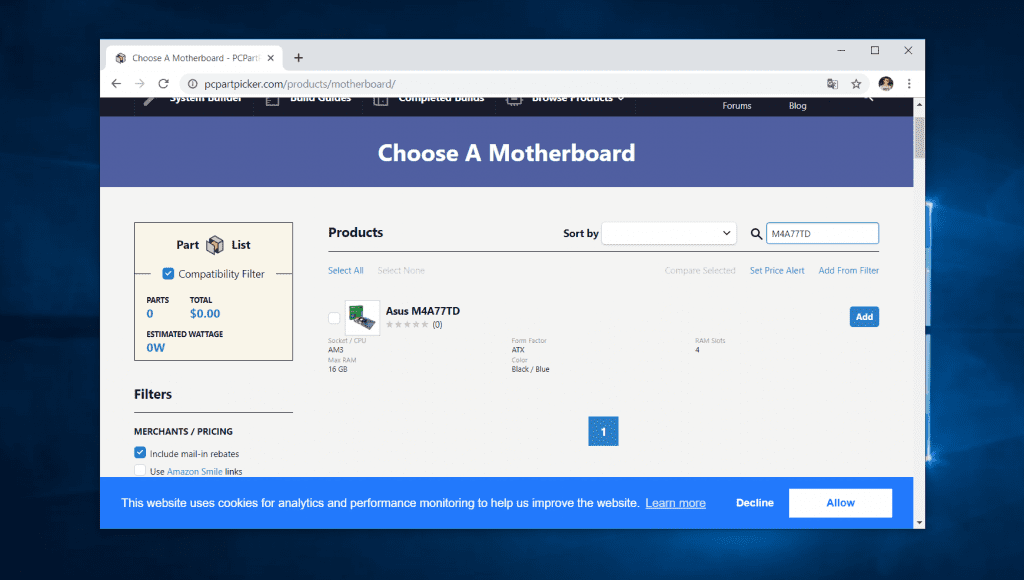This screenshot has width=1024, height=580.
Task: Click the browser forward arrow
Action: [x=140, y=84]
